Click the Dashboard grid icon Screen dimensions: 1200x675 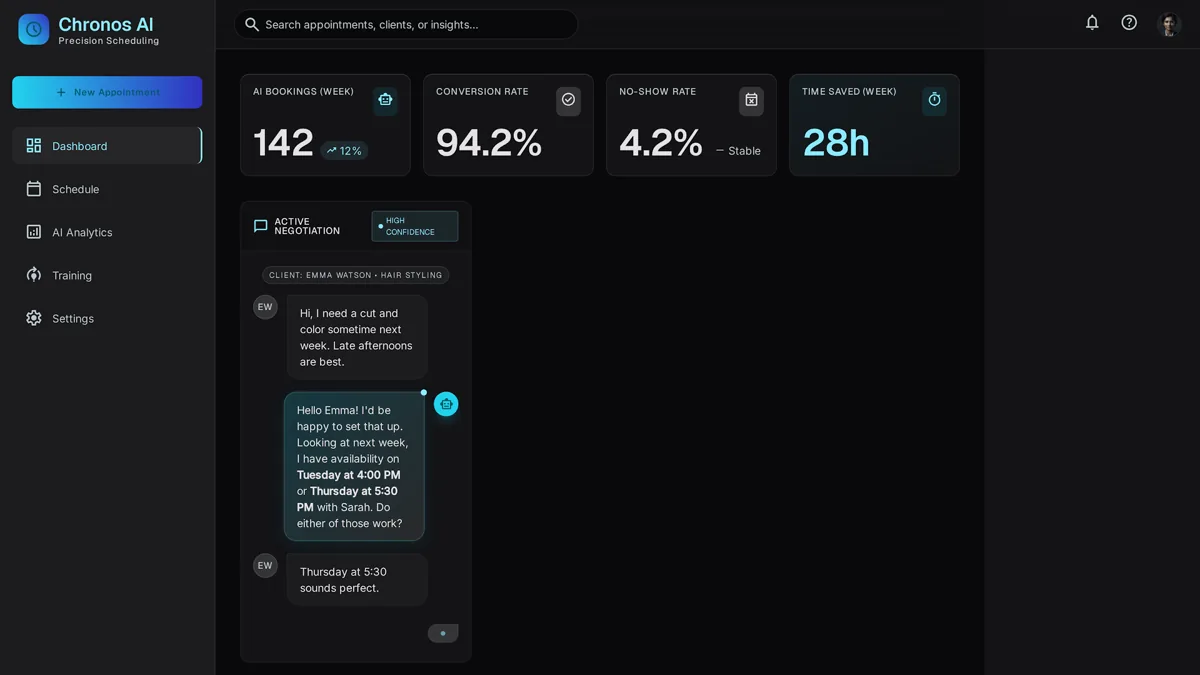(34, 146)
